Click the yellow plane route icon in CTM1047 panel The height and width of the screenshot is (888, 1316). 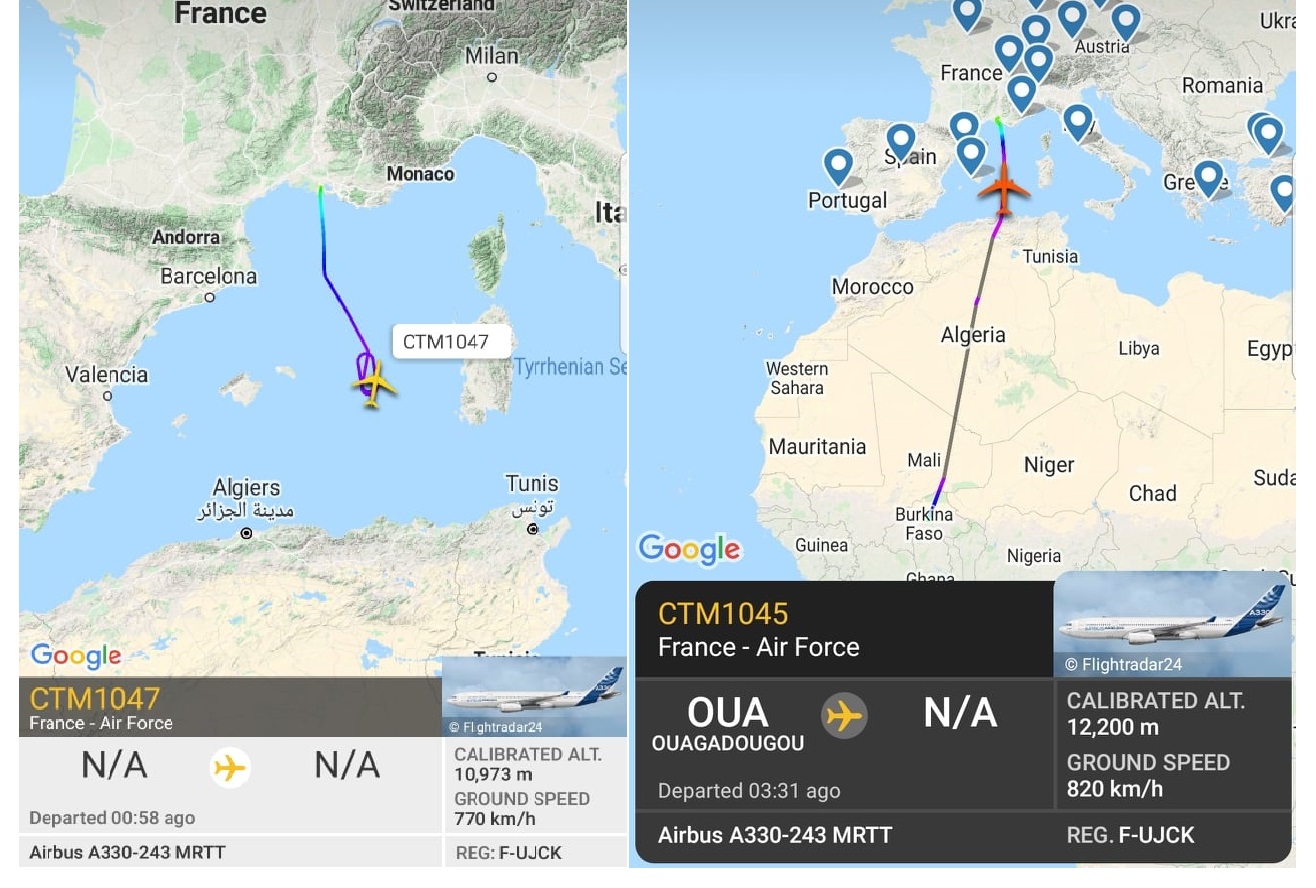coord(230,768)
